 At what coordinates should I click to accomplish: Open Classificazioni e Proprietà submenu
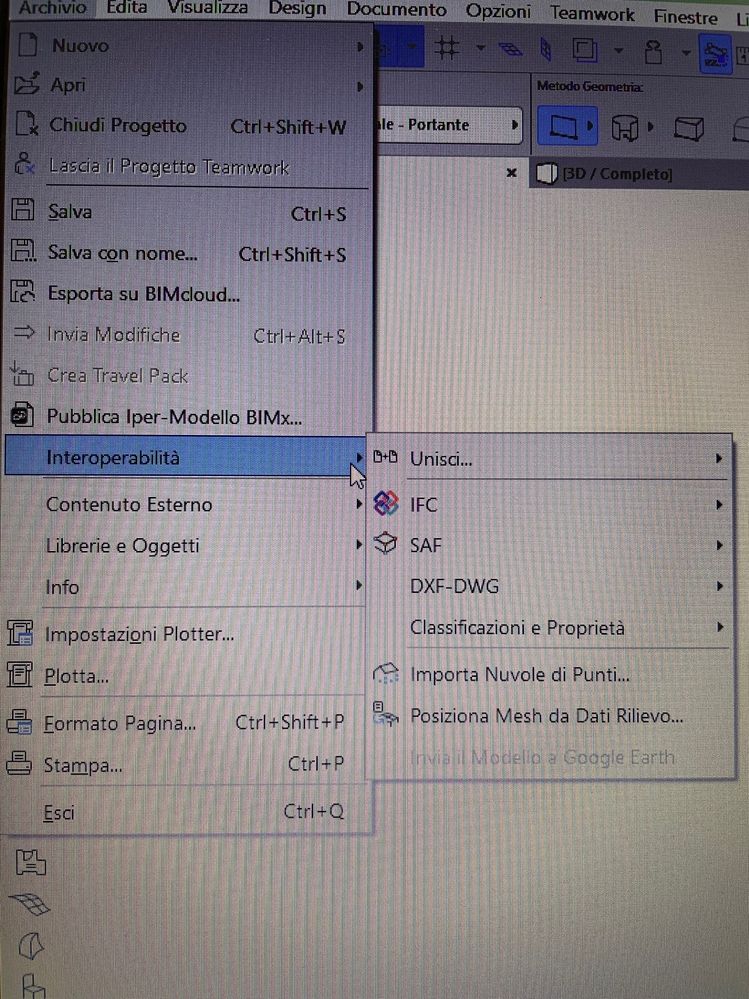tap(550, 628)
